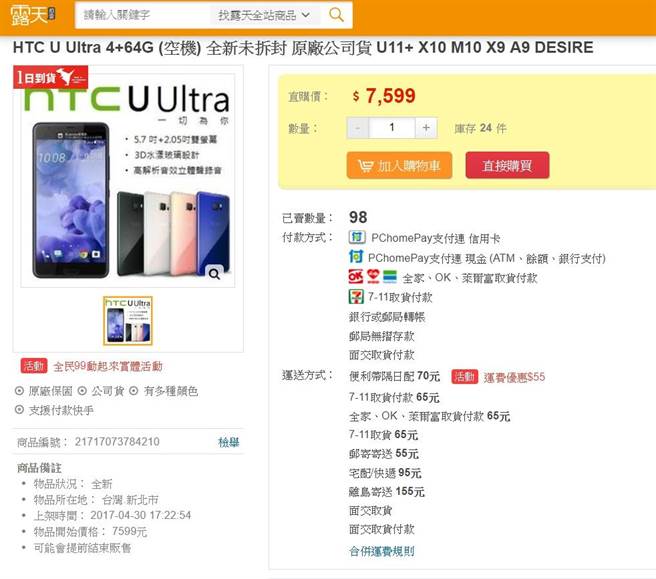This screenshot has width=656, height=579.
Task: Click the search keyword input field
Action: tap(143, 15)
